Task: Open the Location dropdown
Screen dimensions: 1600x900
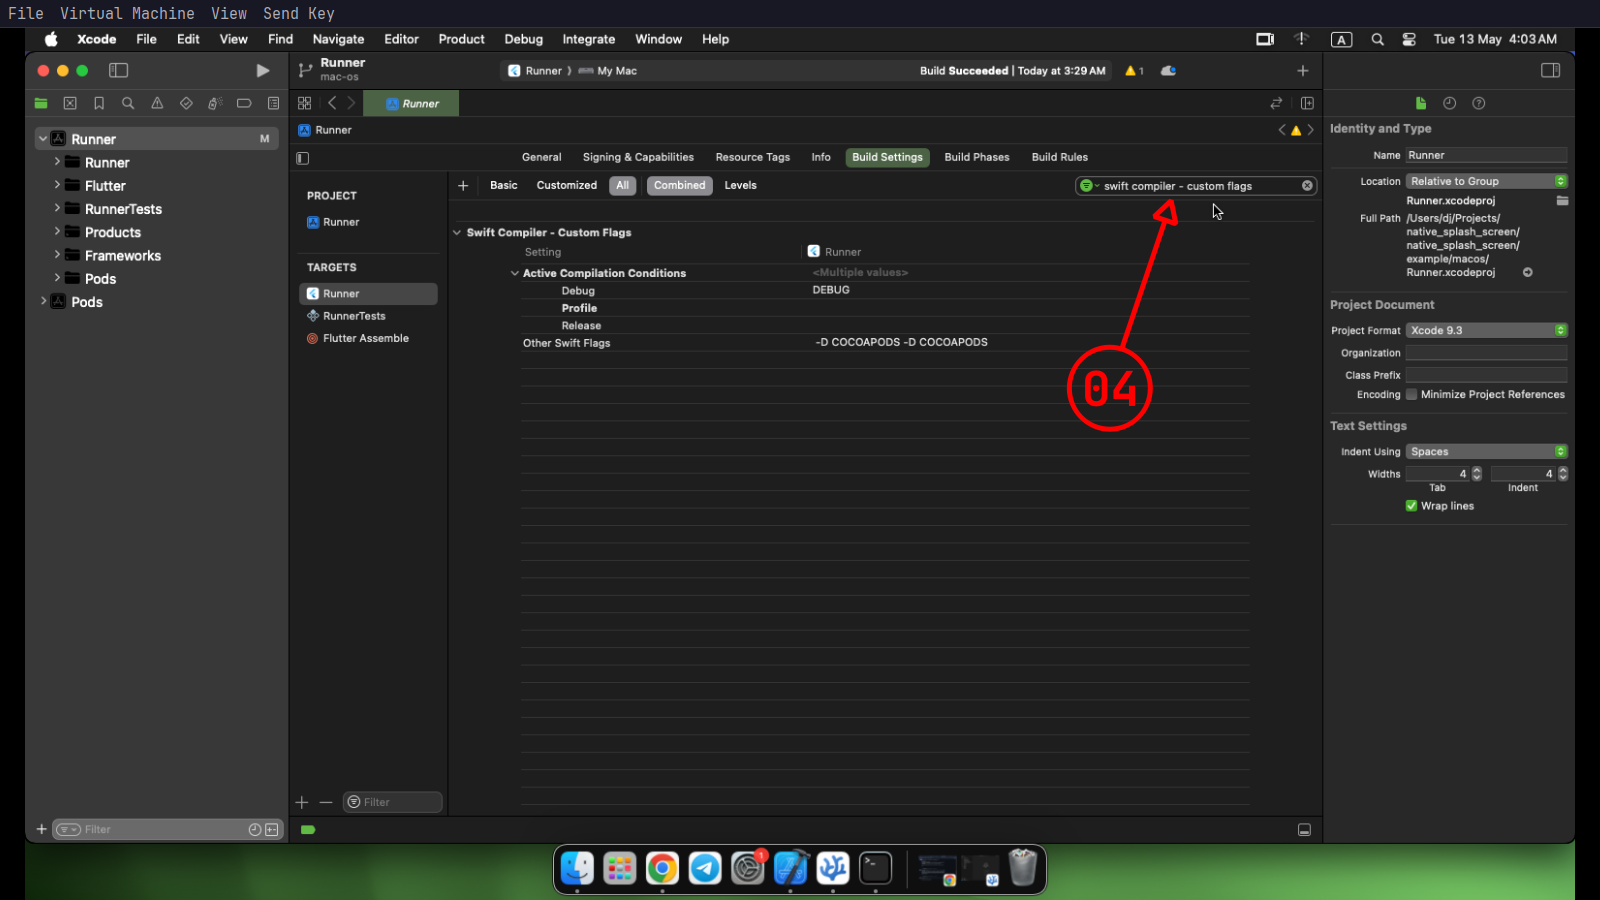Action: point(1486,181)
